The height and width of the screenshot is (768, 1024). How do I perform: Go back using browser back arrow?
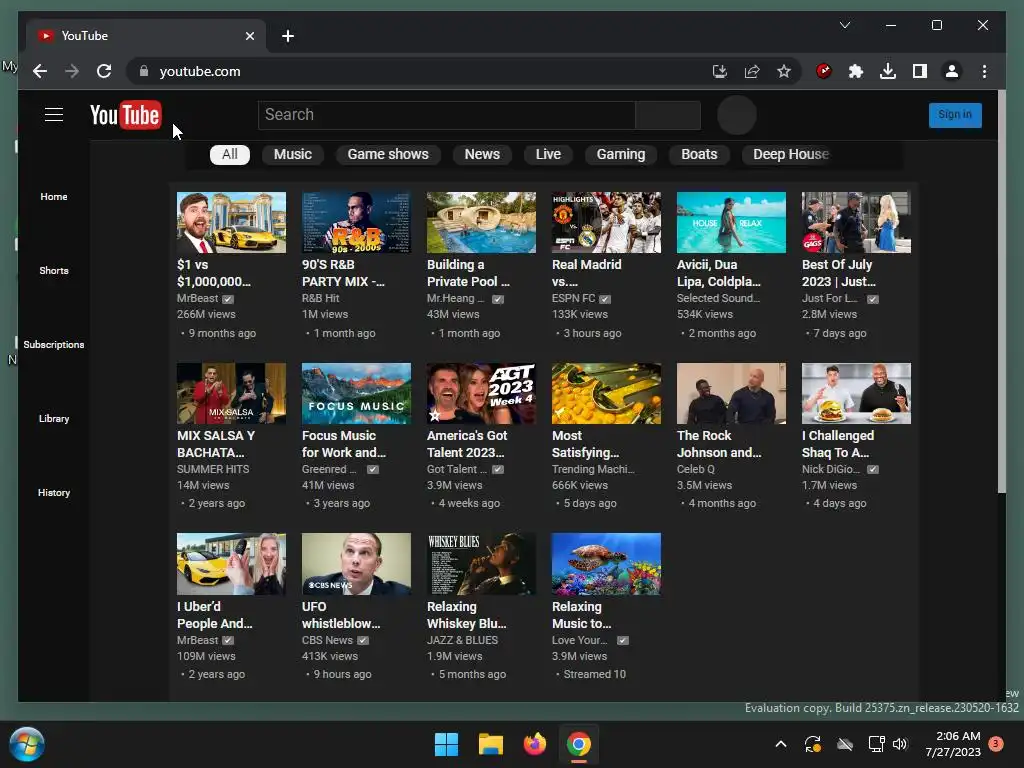[40, 71]
